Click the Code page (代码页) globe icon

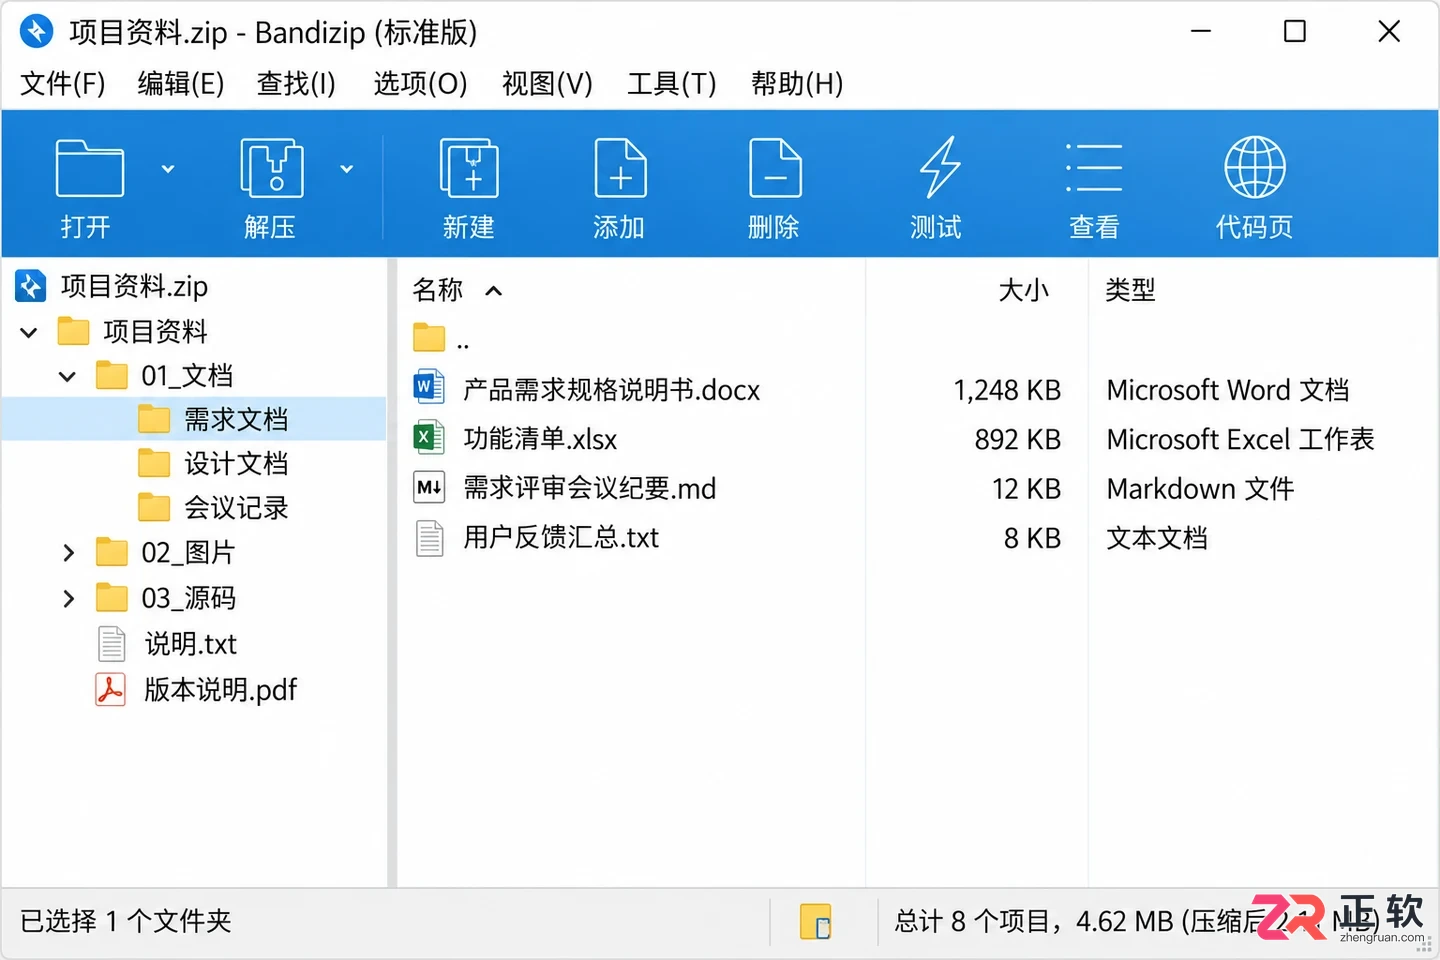(1255, 167)
